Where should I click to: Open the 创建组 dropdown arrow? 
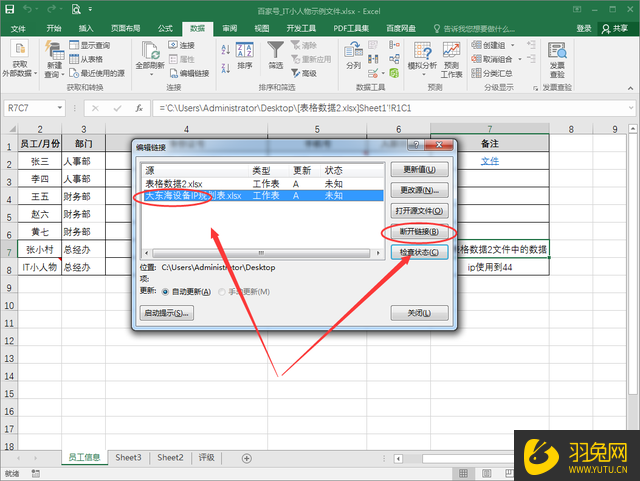pos(513,45)
